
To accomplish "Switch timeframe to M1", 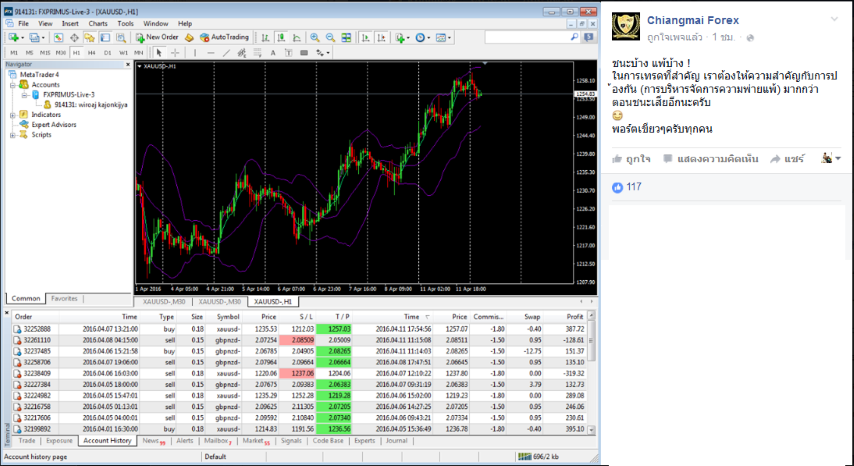I will point(14,53).
